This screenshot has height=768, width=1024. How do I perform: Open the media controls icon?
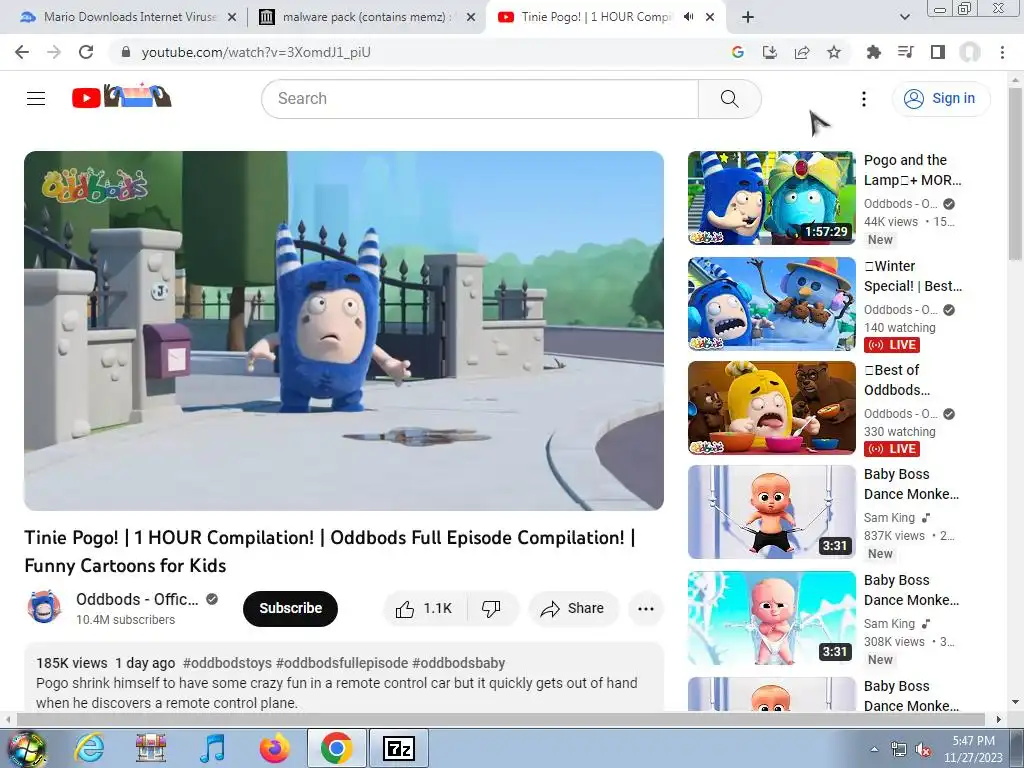coord(906,52)
